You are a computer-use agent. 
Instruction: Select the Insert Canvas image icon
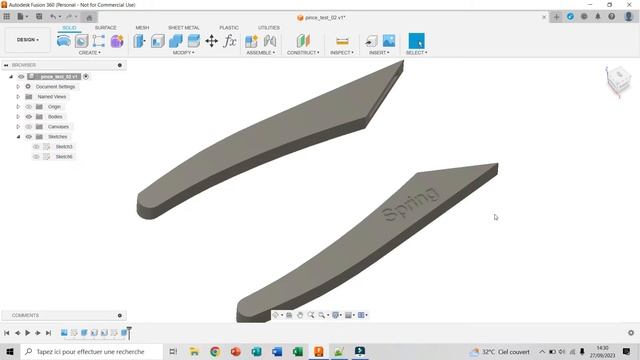(389, 41)
